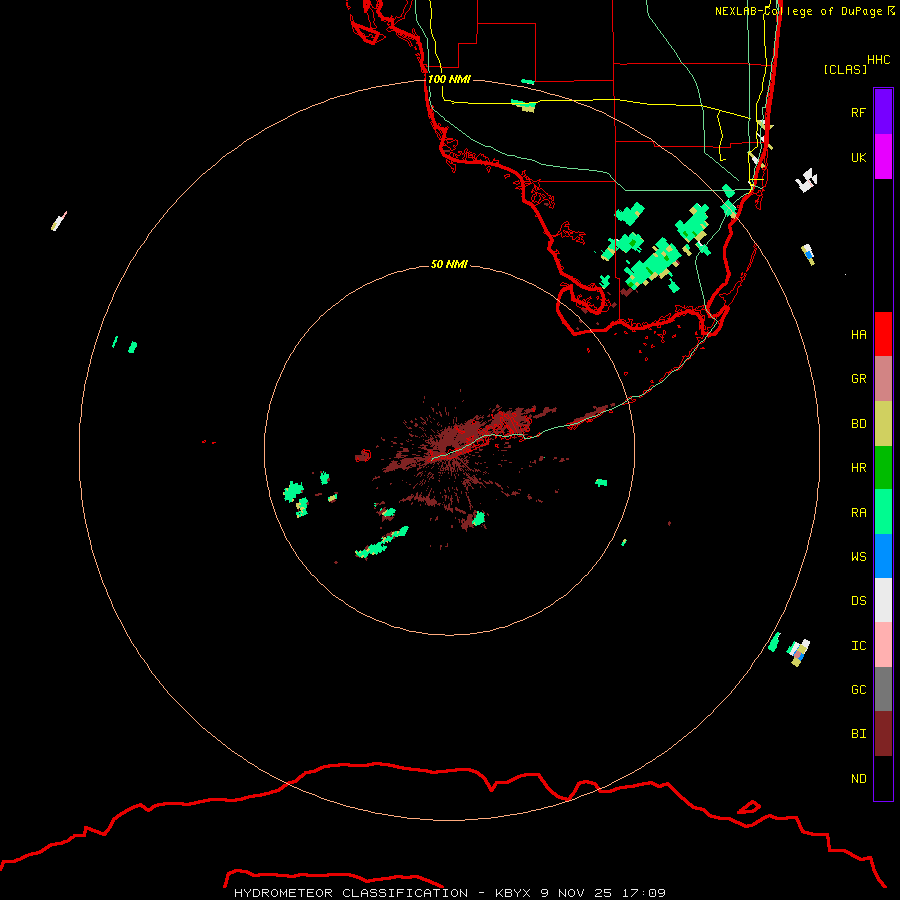
Task: Click the GC legend label
Action: [x=858, y=689]
